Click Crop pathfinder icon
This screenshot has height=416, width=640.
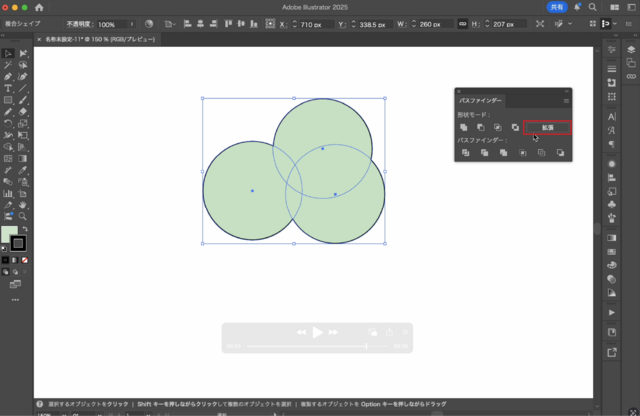pos(522,153)
